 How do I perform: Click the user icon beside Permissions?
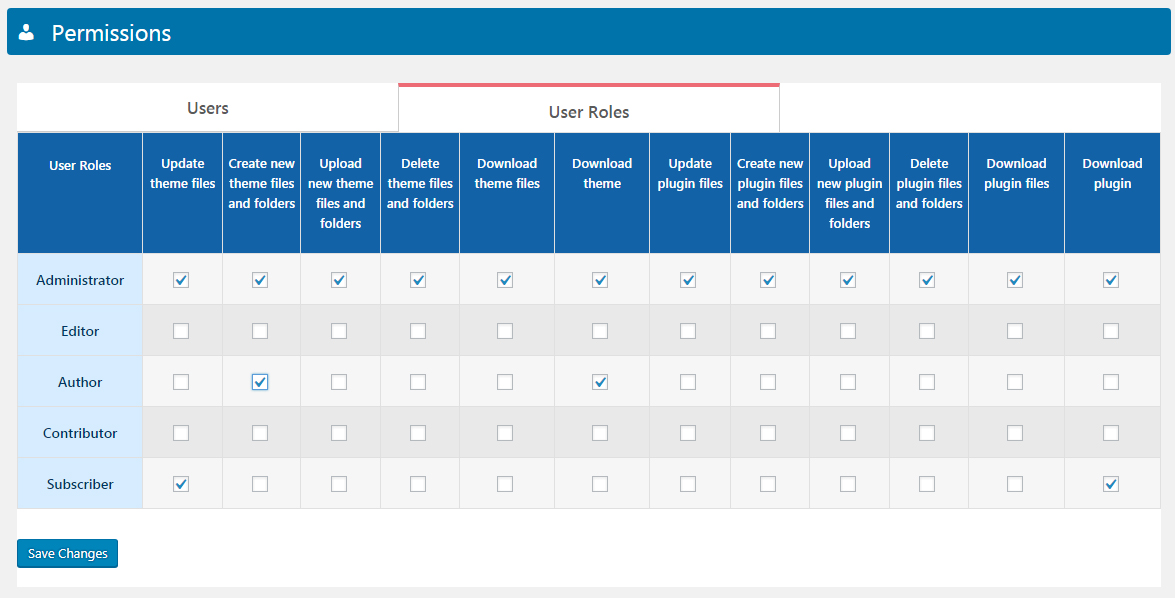point(27,33)
